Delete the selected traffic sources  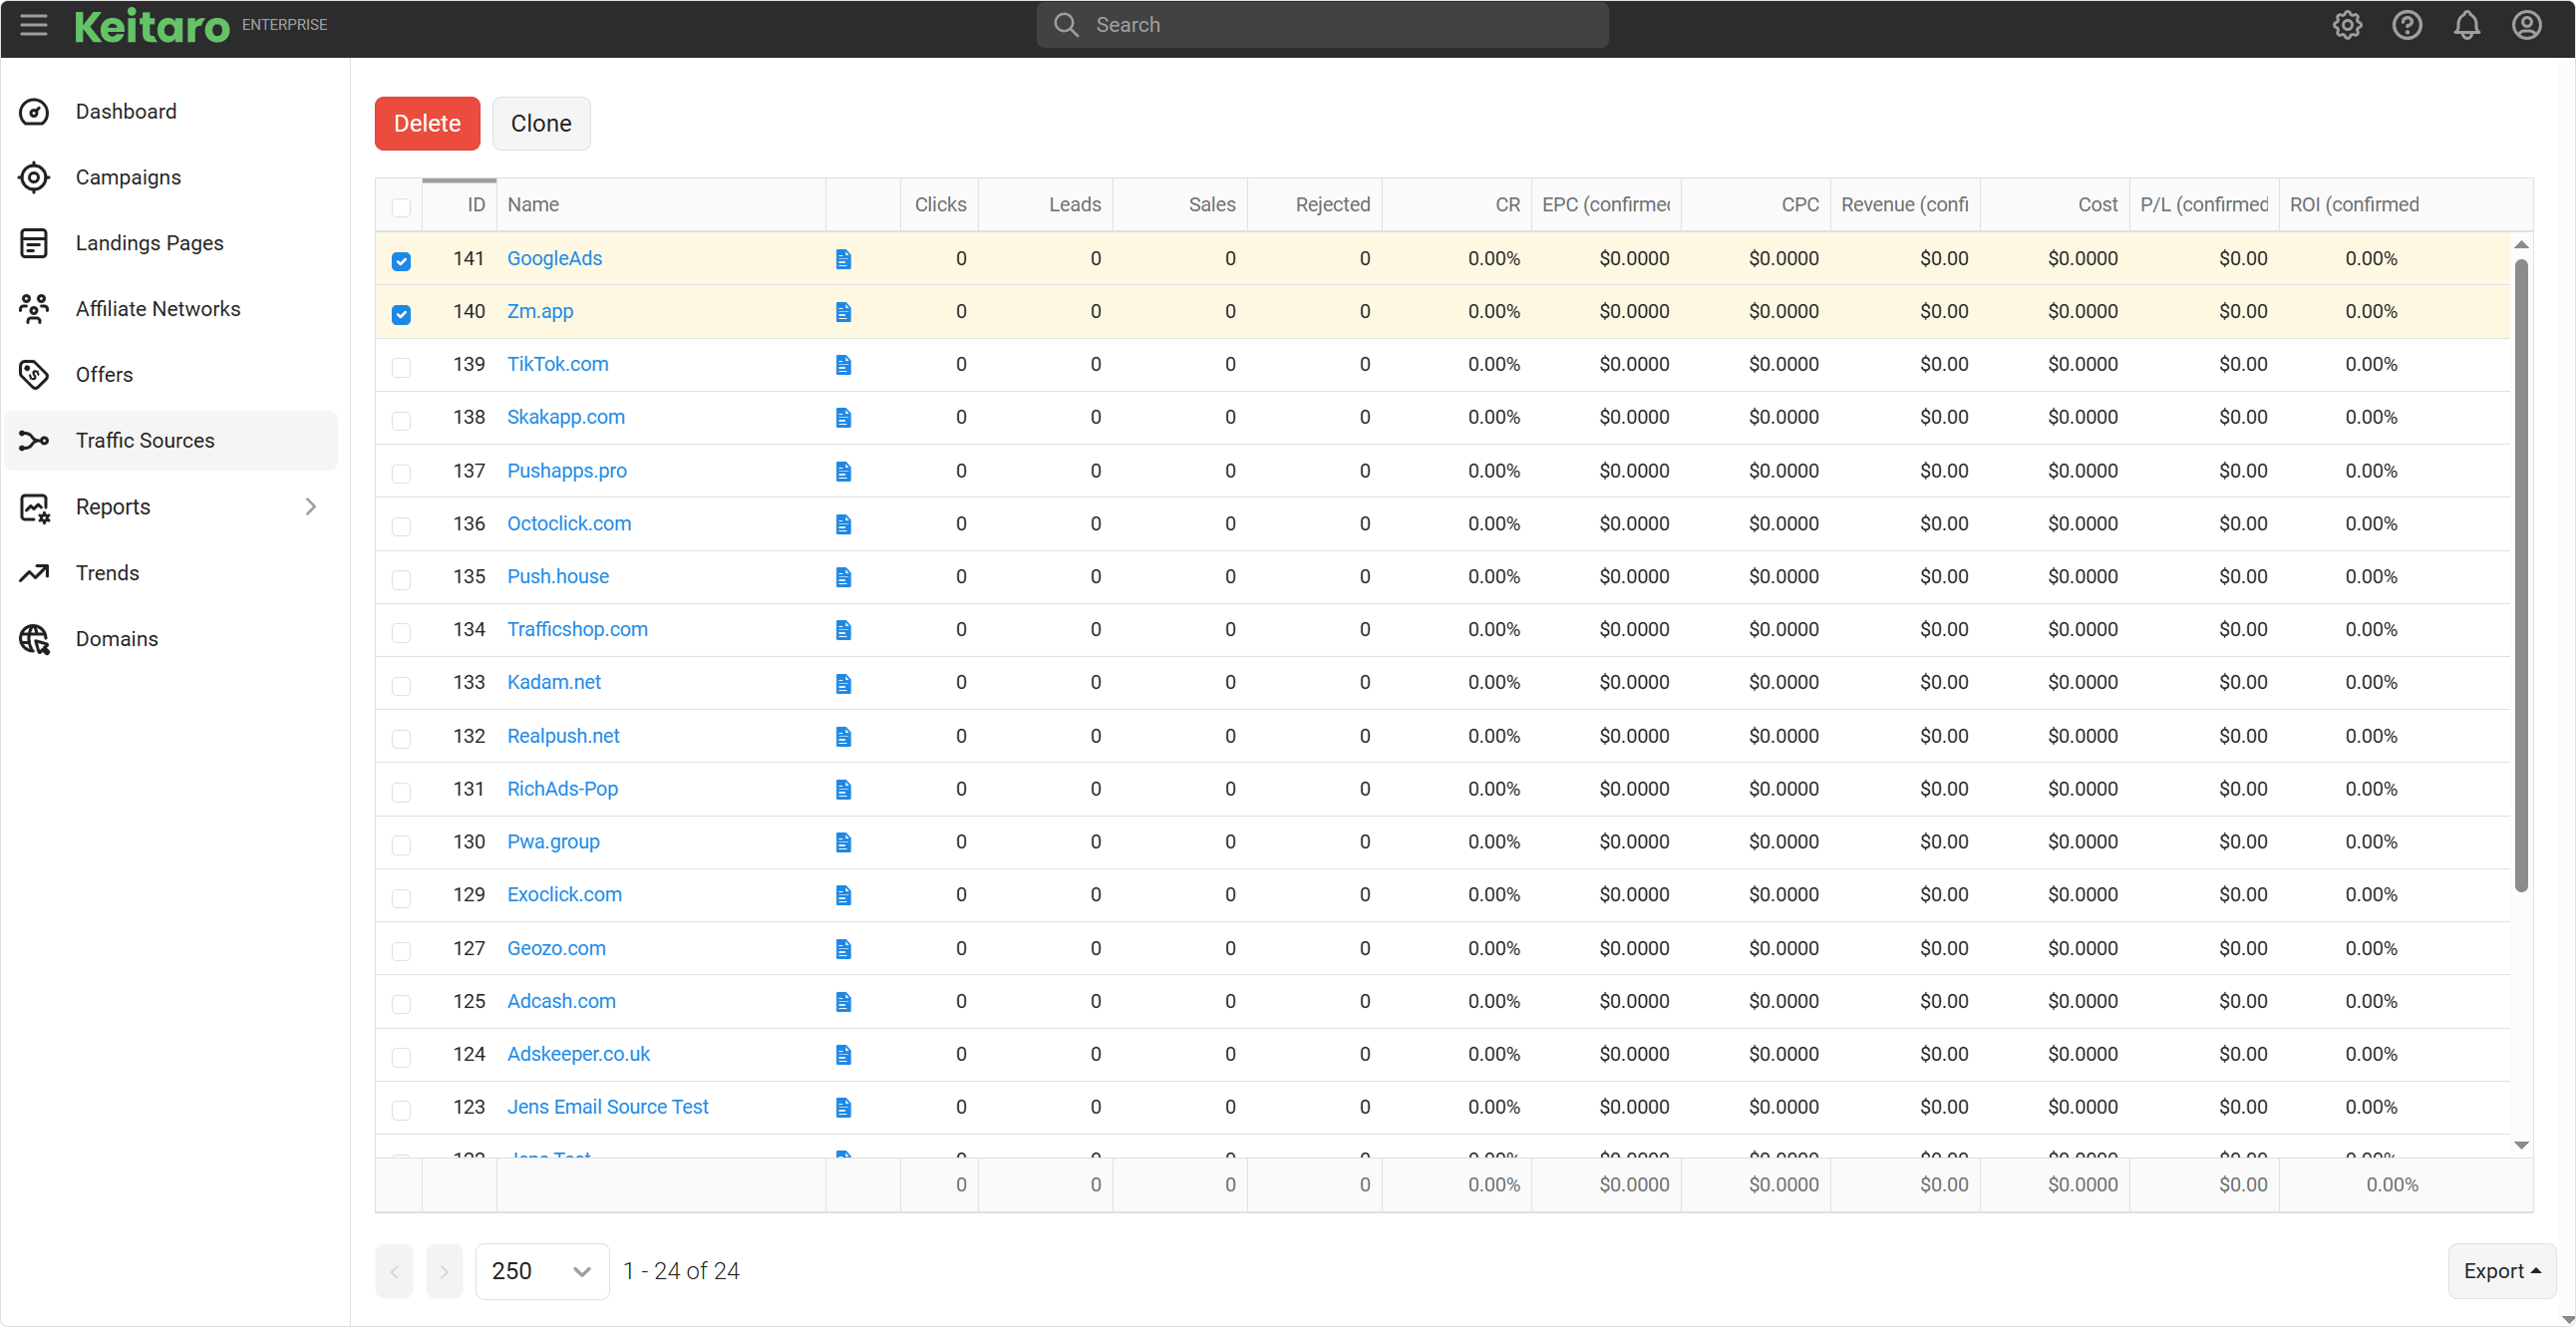pyautogui.click(x=427, y=123)
